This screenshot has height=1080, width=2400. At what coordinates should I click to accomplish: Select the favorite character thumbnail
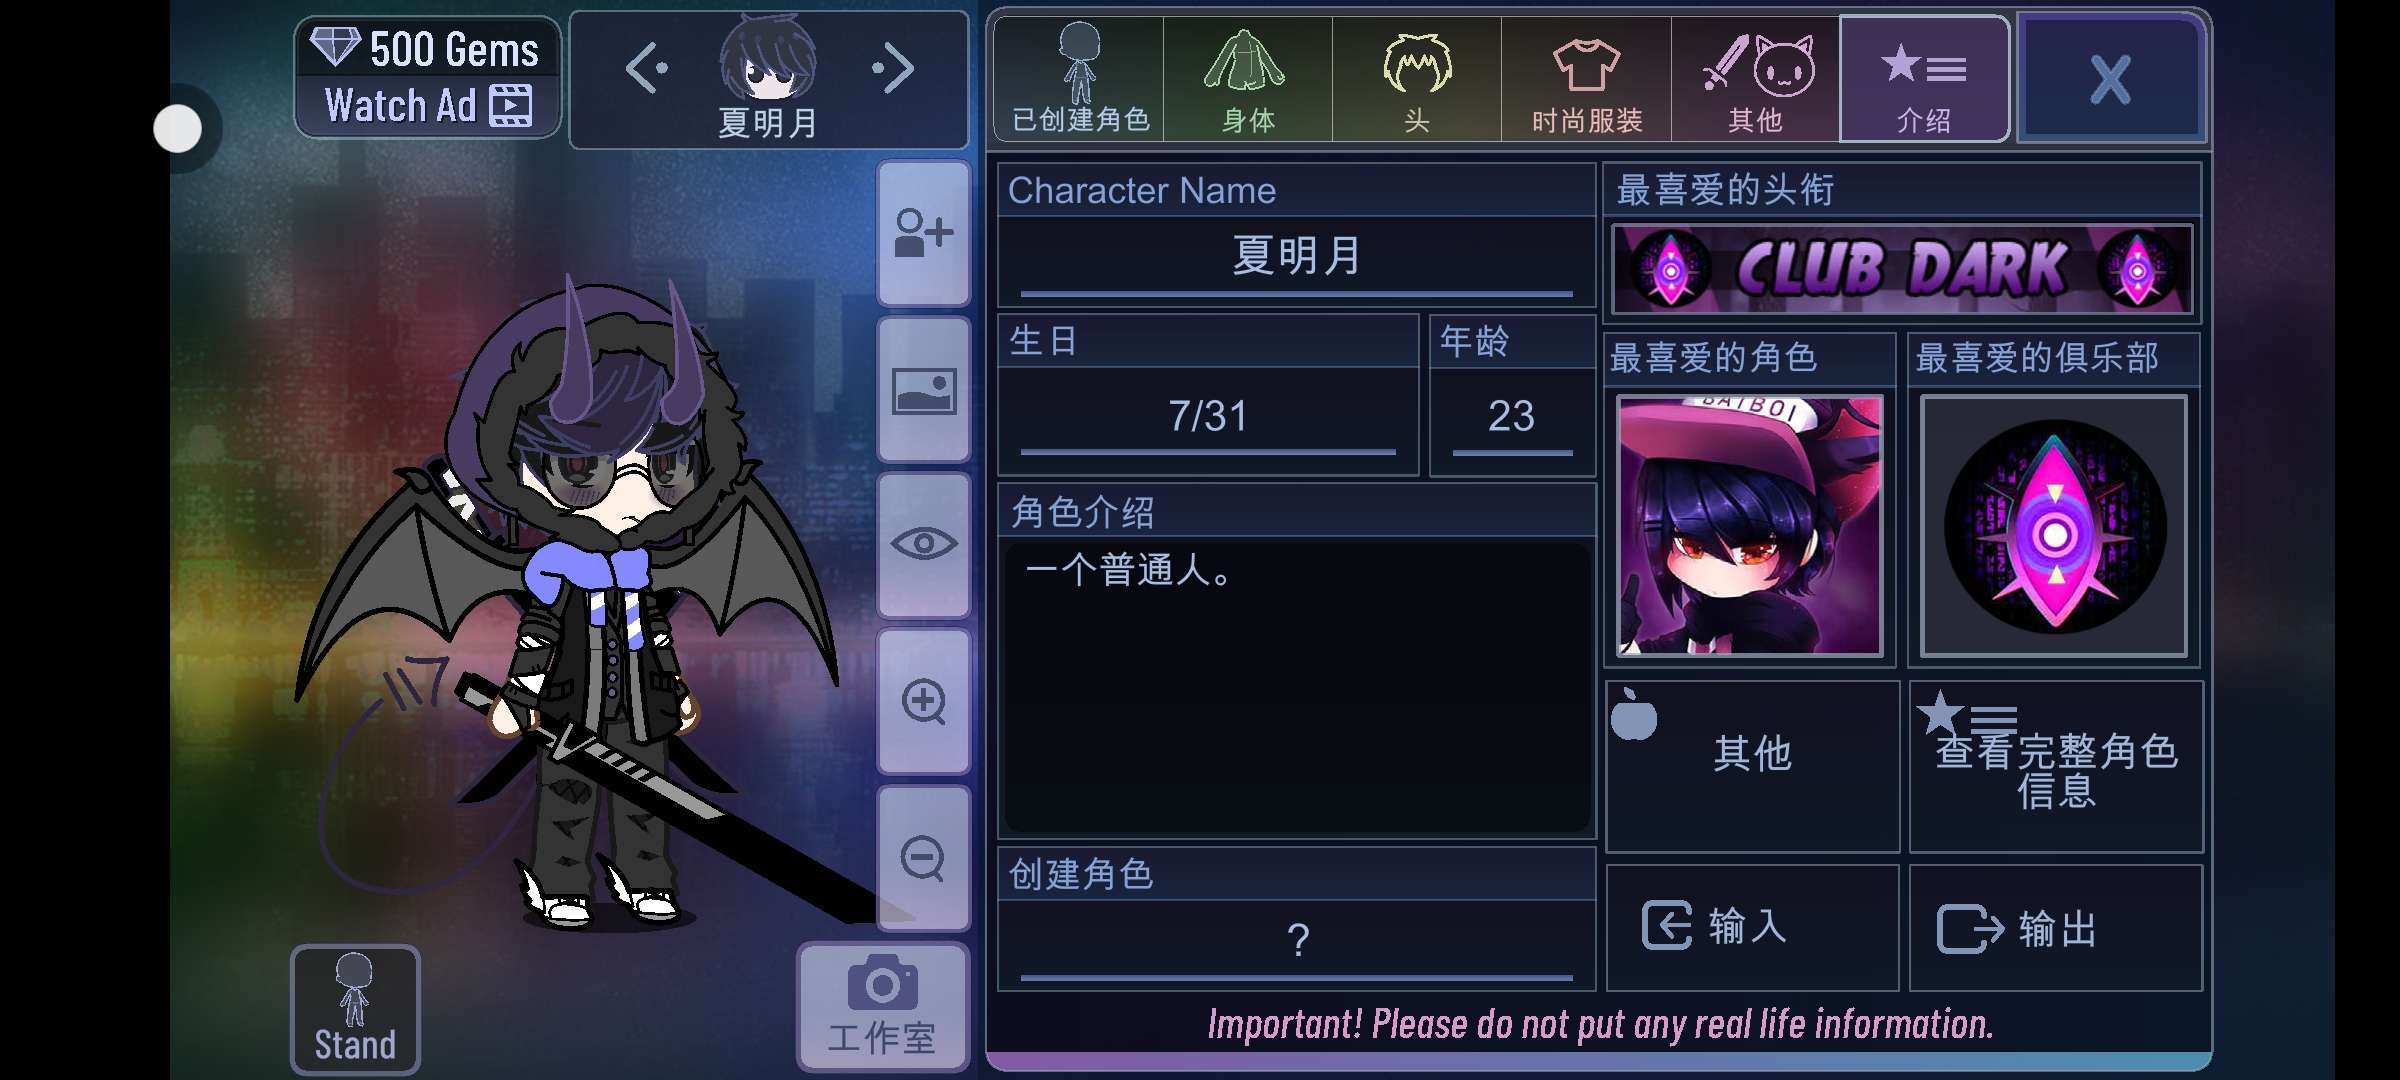click(x=1750, y=526)
